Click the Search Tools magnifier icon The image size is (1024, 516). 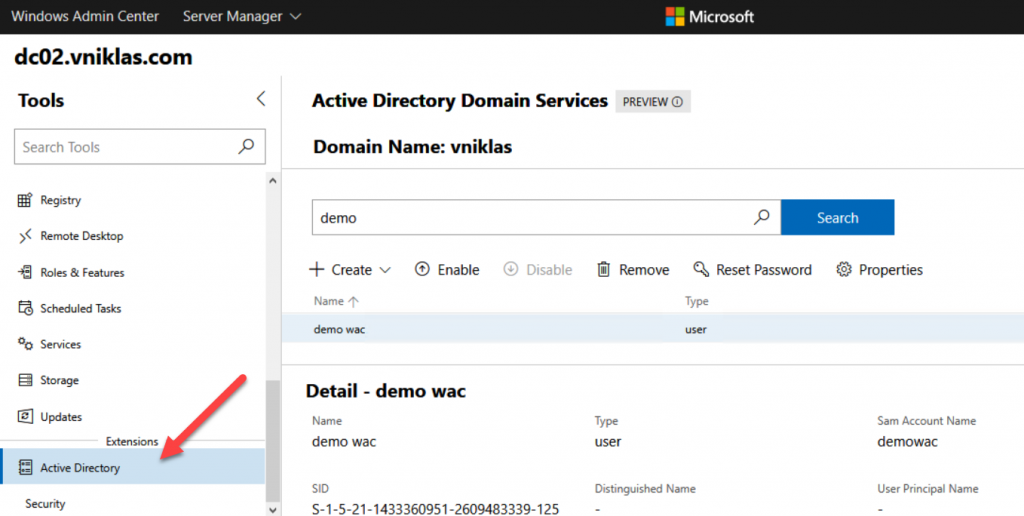(246, 146)
